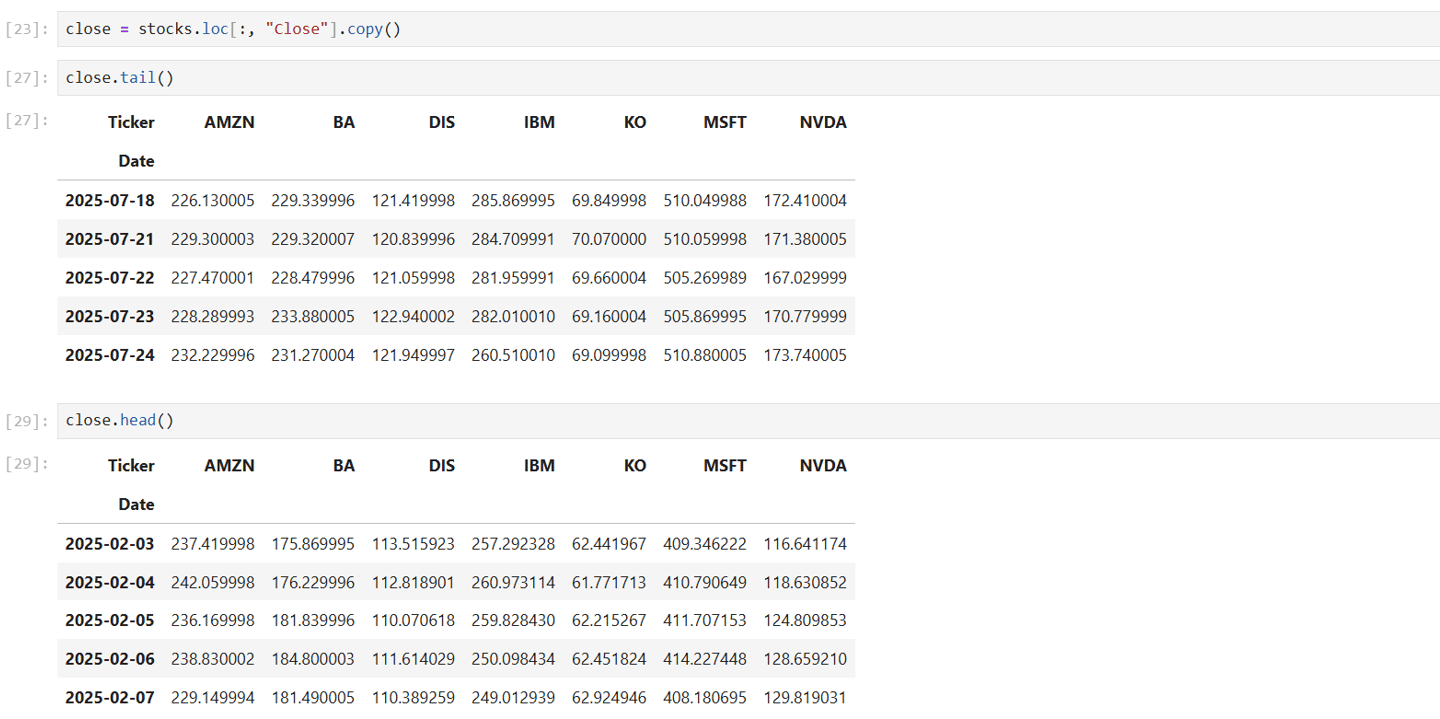
Task: Select the 2025-07-24 row date
Action: point(110,355)
